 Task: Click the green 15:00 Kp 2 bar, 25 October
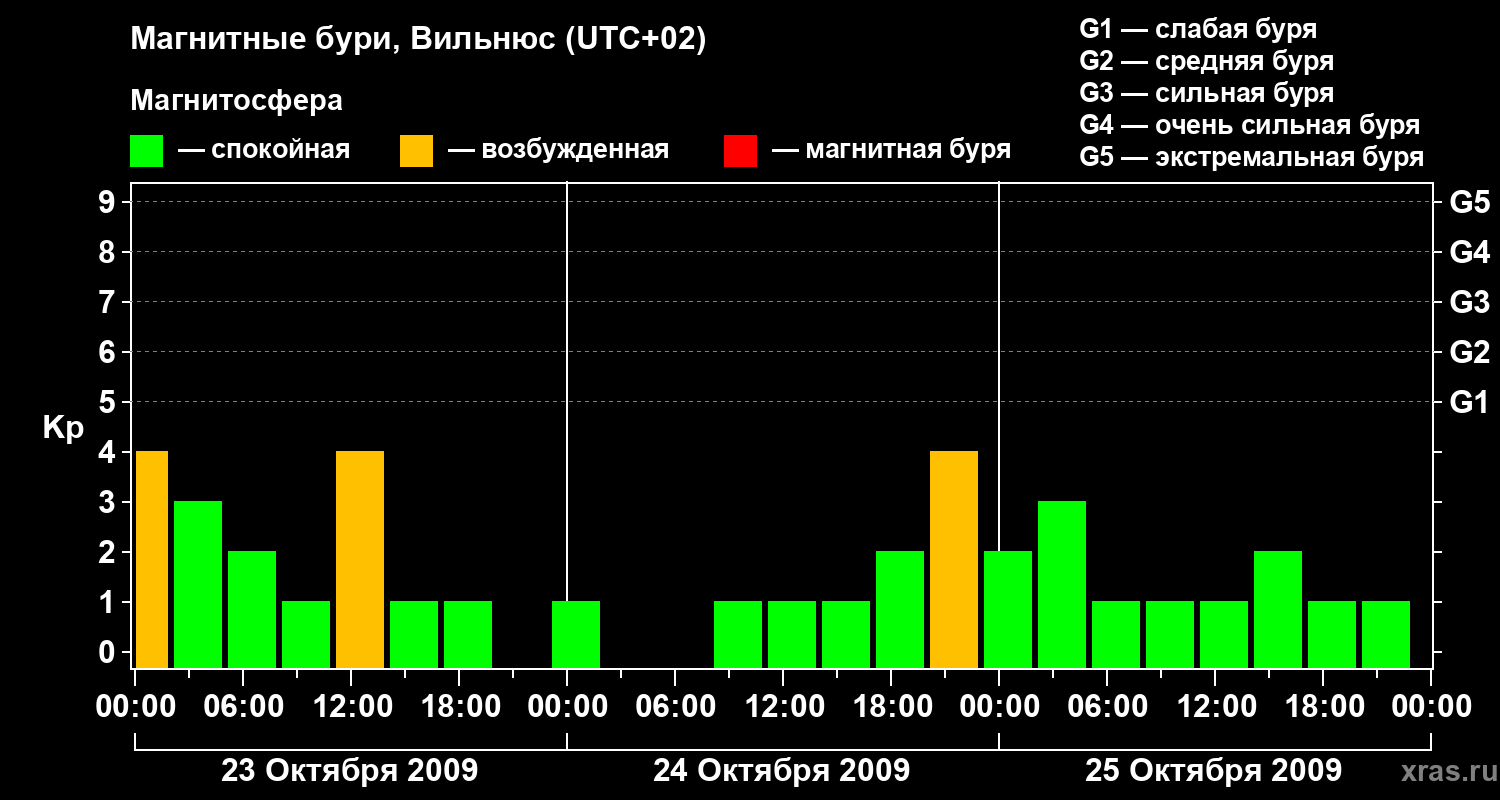click(1278, 610)
